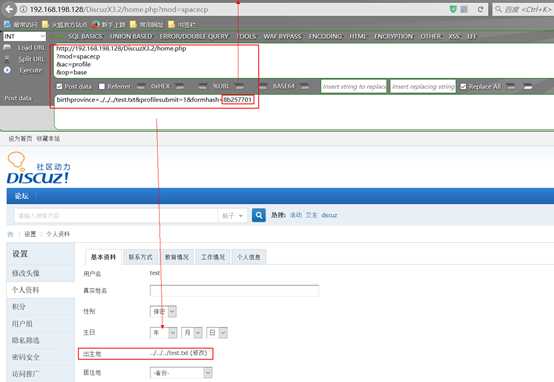Click the Execute icon in HackBar
The image size is (554, 382).
tap(7, 70)
